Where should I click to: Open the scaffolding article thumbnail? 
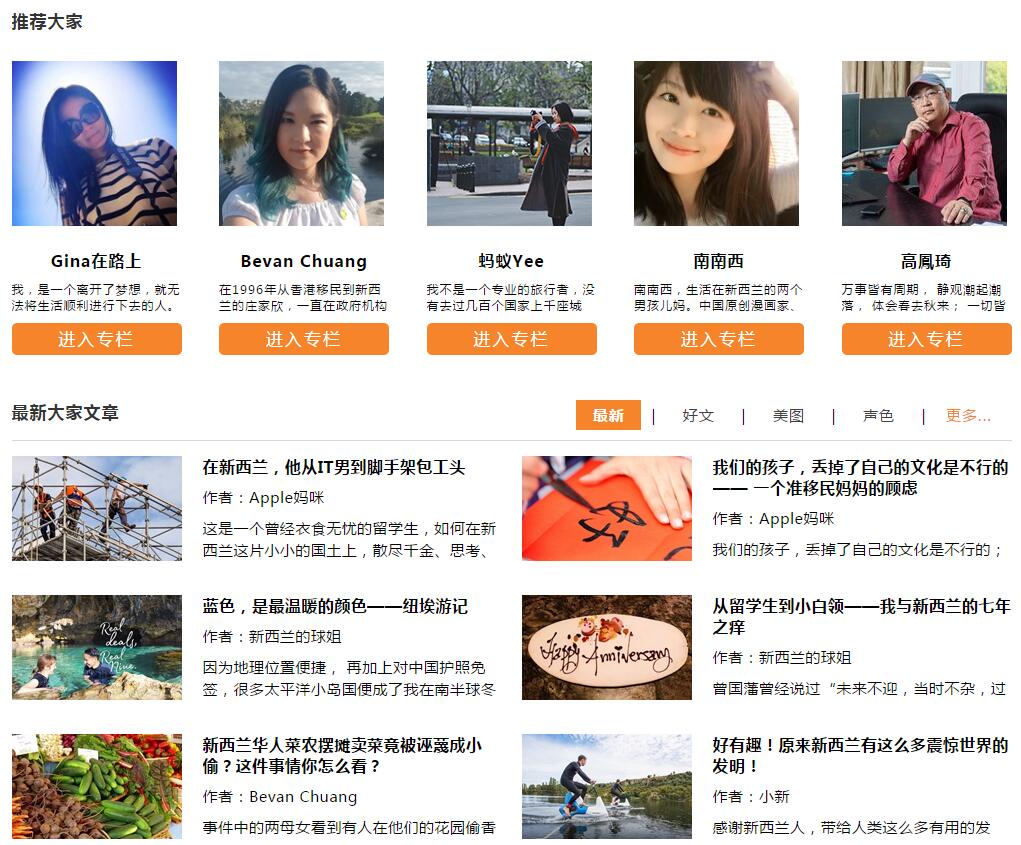click(x=96, y=508)
